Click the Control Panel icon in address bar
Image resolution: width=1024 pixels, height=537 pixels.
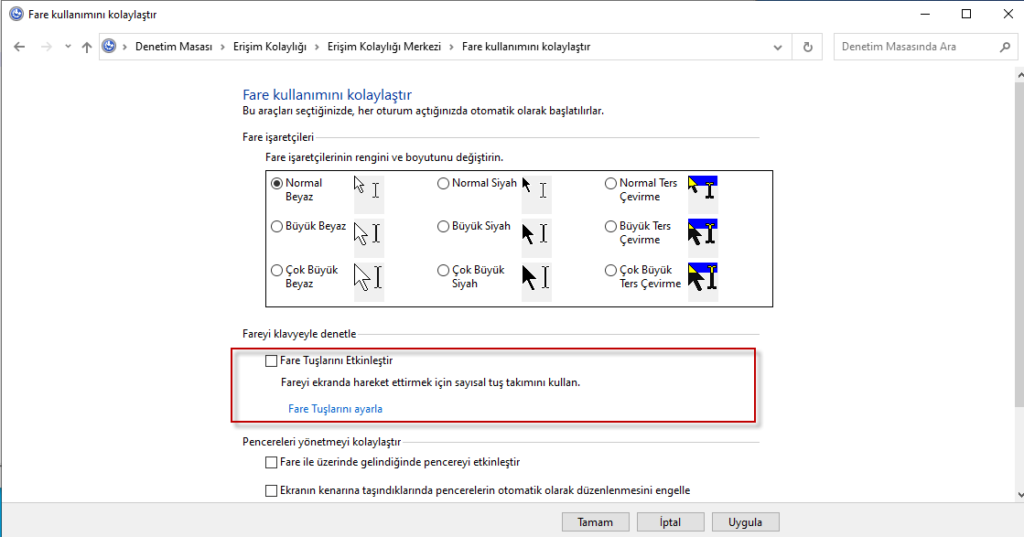pos(110,47)
